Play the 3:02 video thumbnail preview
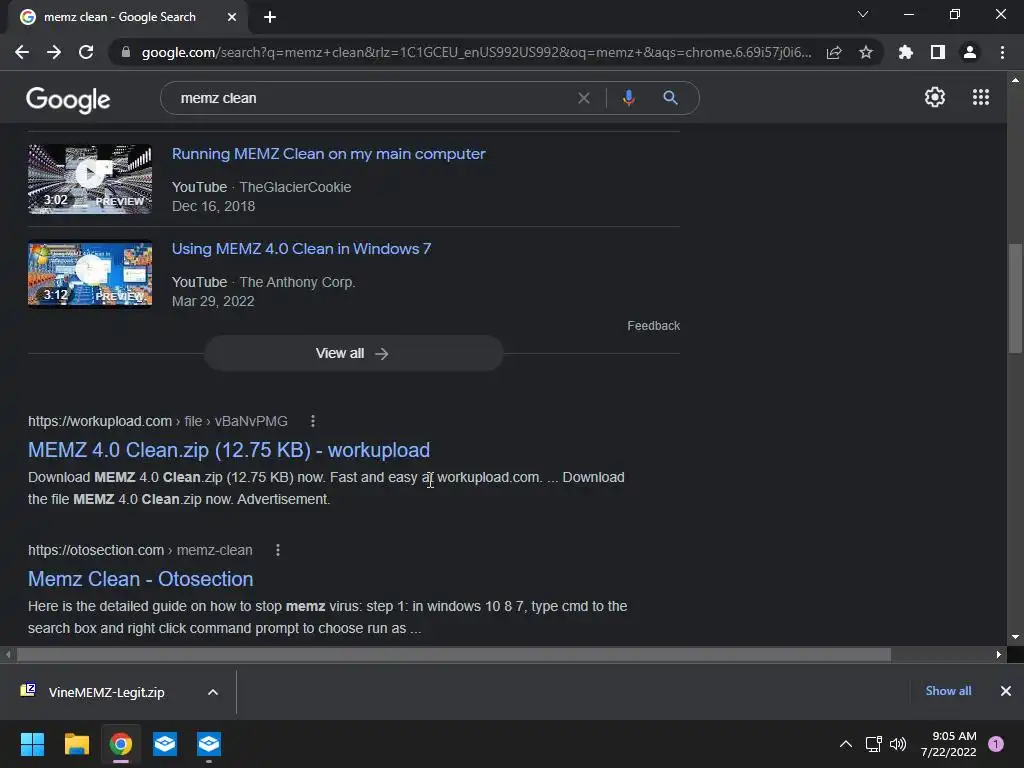 90,179
